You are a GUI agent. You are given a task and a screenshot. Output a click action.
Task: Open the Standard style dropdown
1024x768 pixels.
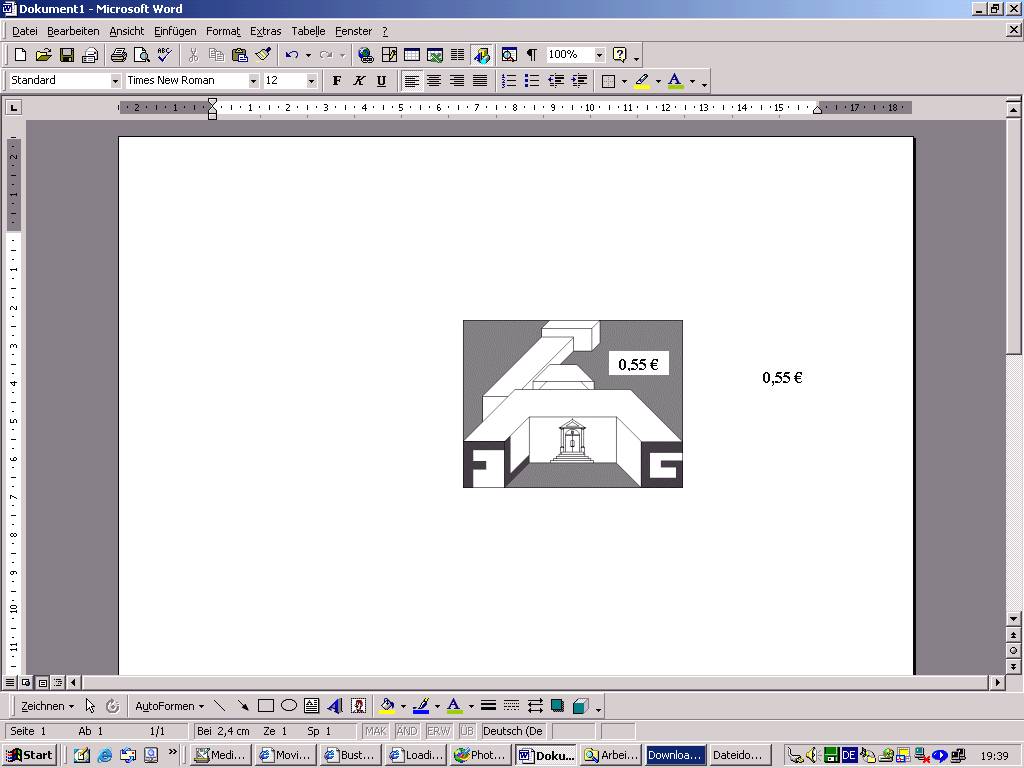(x=115, y=81)
